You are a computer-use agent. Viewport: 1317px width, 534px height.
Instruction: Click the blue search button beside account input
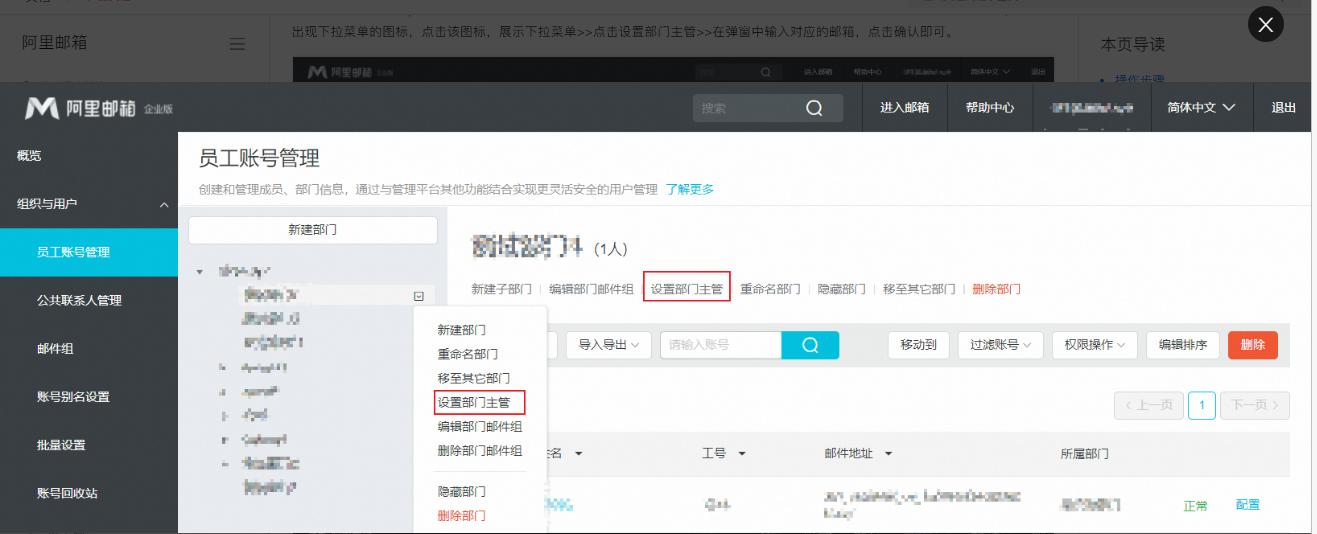click(810, 345)
